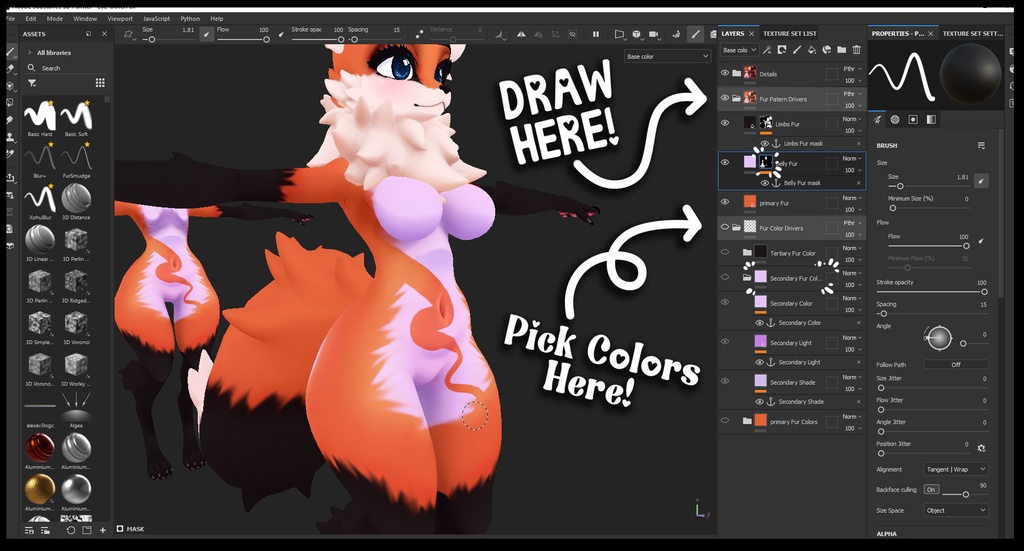This screenshot has width=1024, height=551.
Task: Add a paint layer with brush icon
Action: point(797,50)
